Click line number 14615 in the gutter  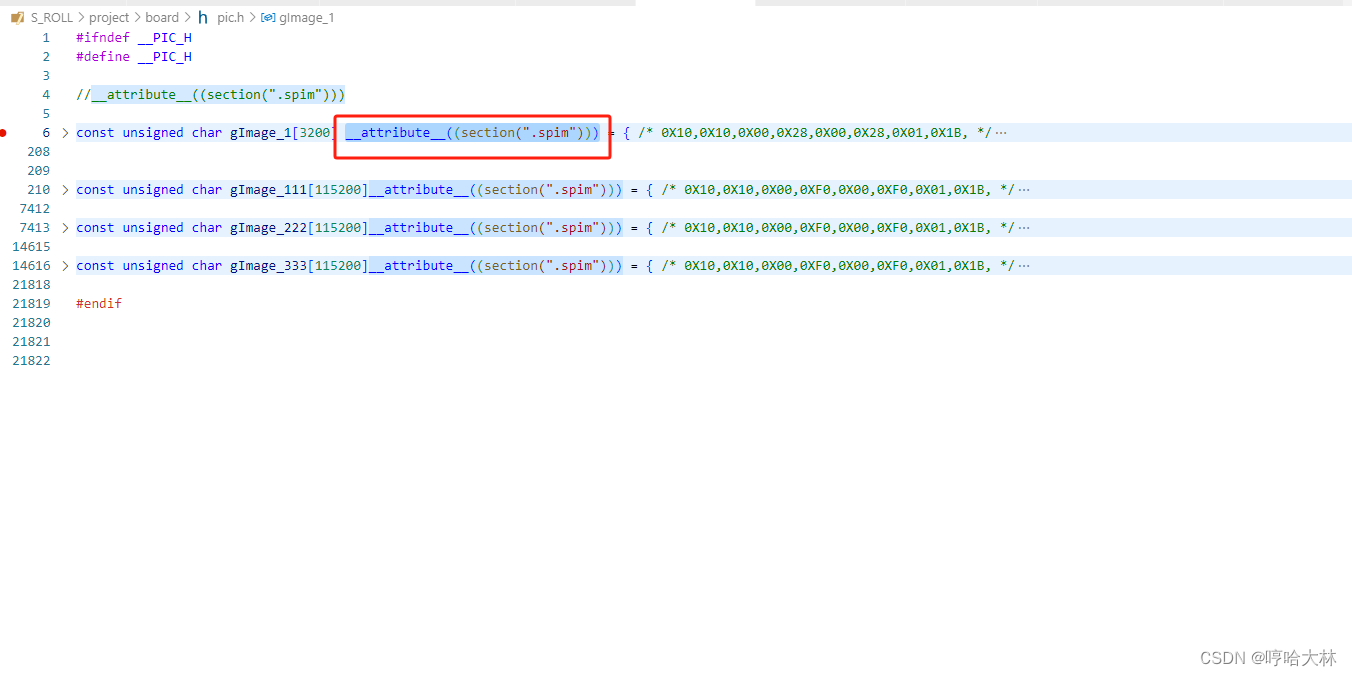tap(31, 247)
